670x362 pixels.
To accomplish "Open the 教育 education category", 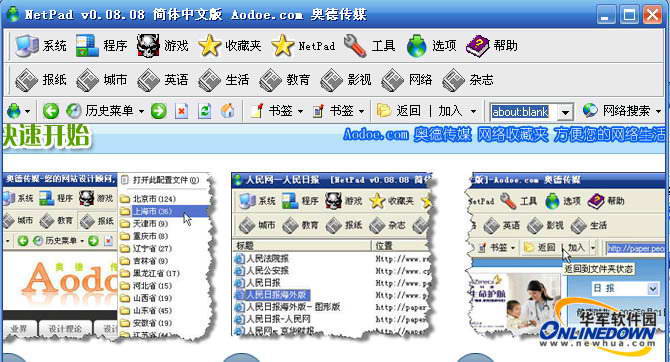I will point(285,80).
